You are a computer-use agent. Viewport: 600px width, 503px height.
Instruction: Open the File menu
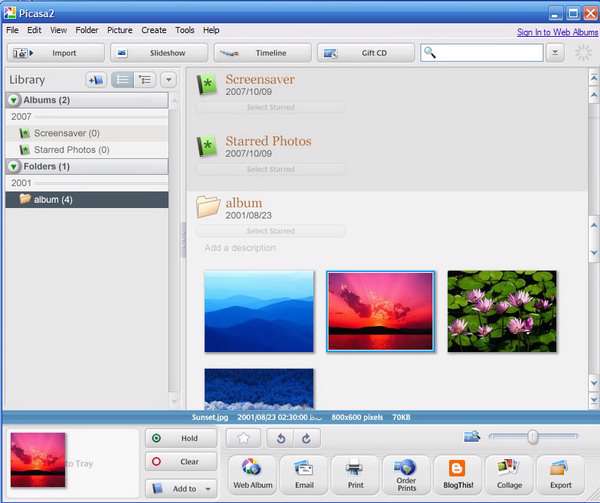(x=12, y=30)
